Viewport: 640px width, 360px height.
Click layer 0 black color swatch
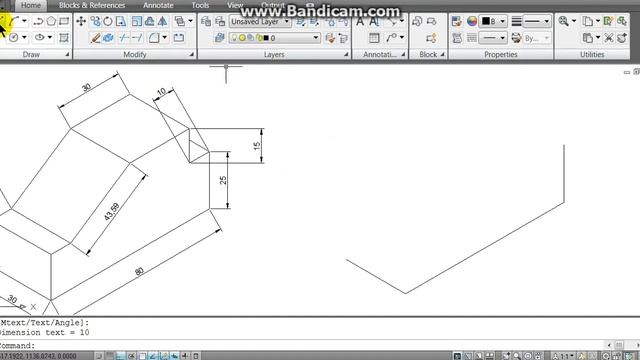(266, 38)
